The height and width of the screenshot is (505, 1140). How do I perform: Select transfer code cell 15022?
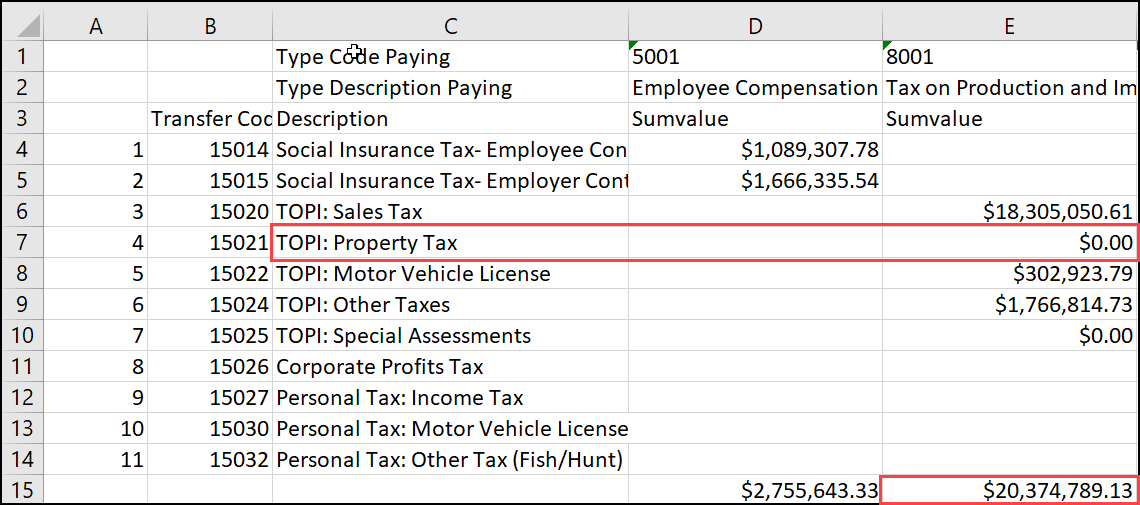(x=210, y=274)
